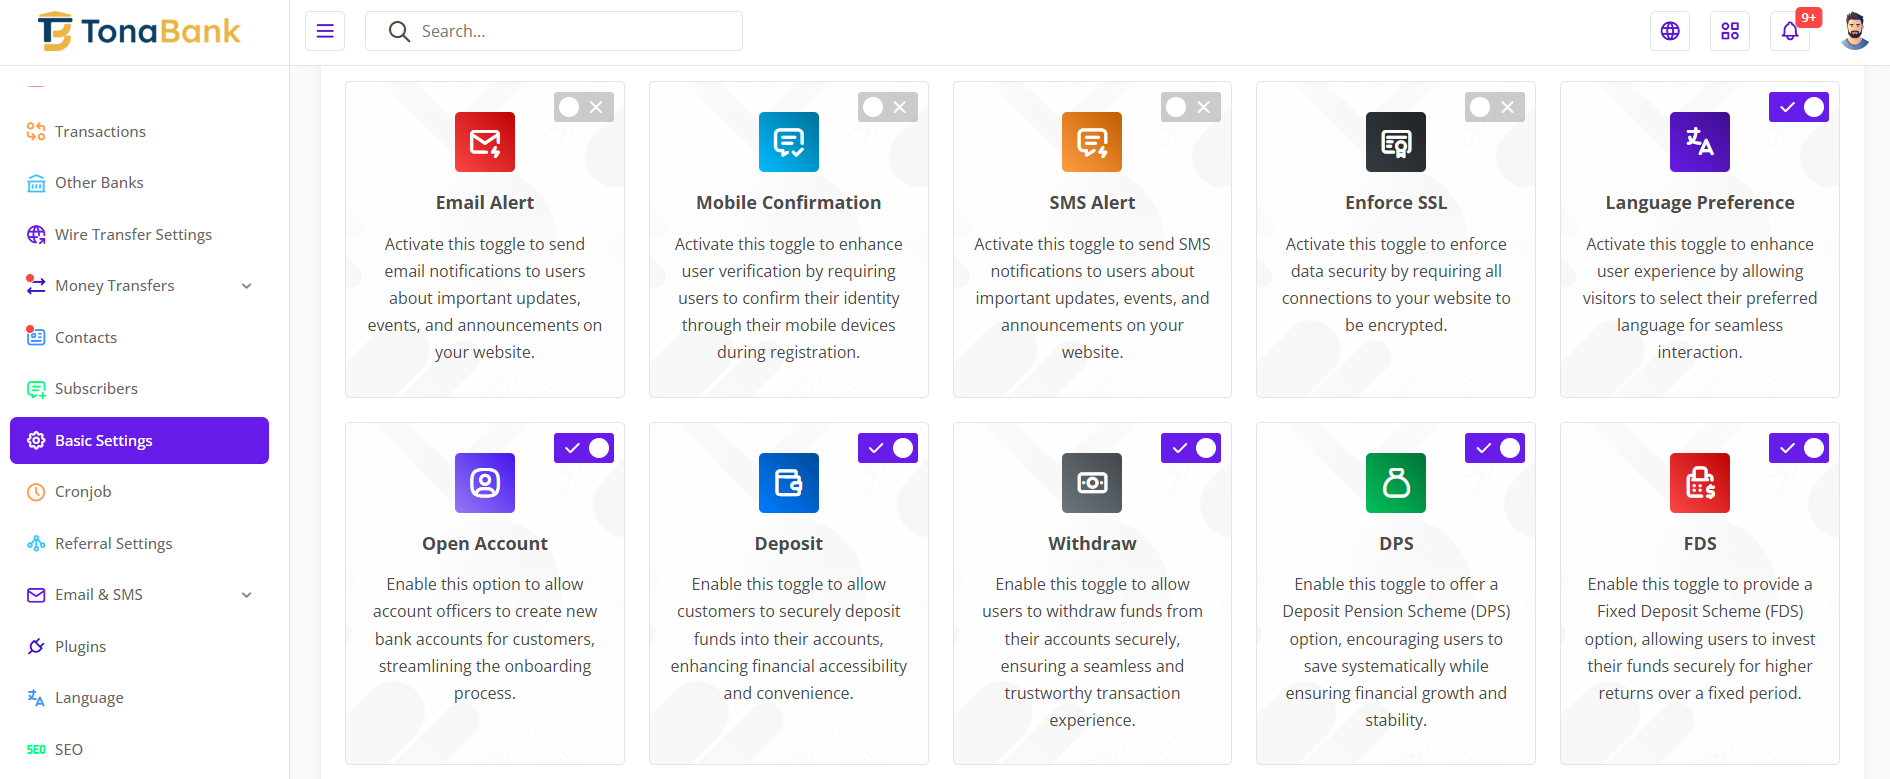Viewport: 1890px width, 779px height.
Task: Click the TonaBank logo
Action: click(x=140, y=32)
